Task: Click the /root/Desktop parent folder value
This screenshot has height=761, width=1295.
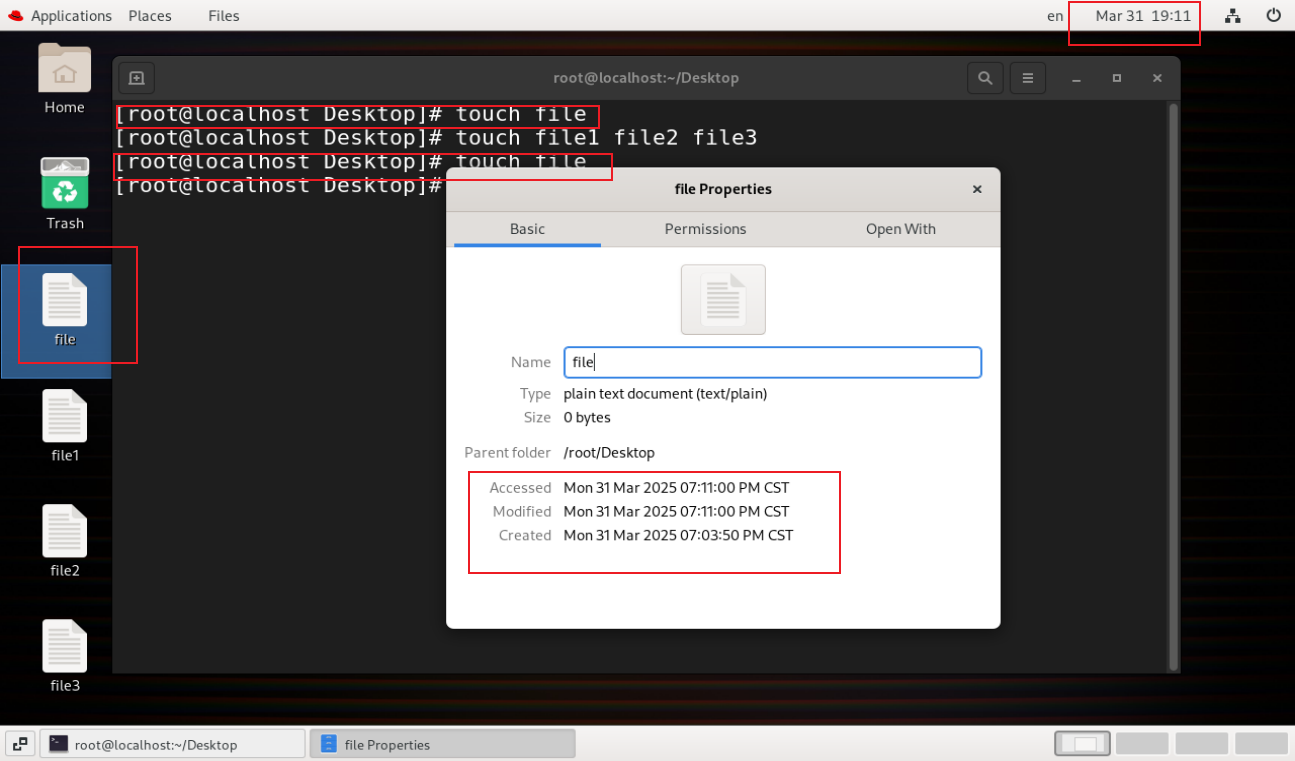Action: click(609, 453)
